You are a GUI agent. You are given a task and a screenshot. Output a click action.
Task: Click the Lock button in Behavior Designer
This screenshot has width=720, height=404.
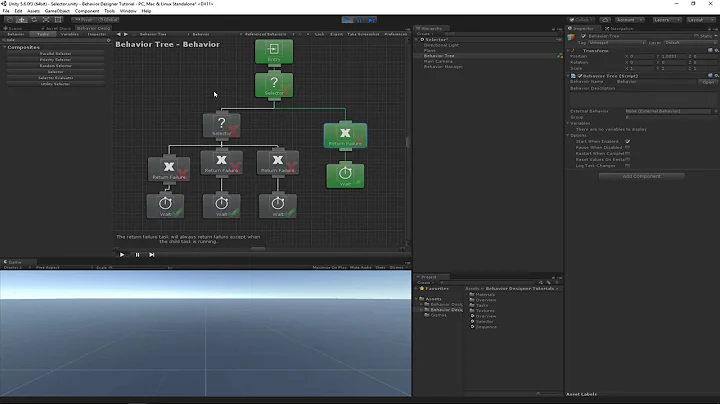[320, 34]
